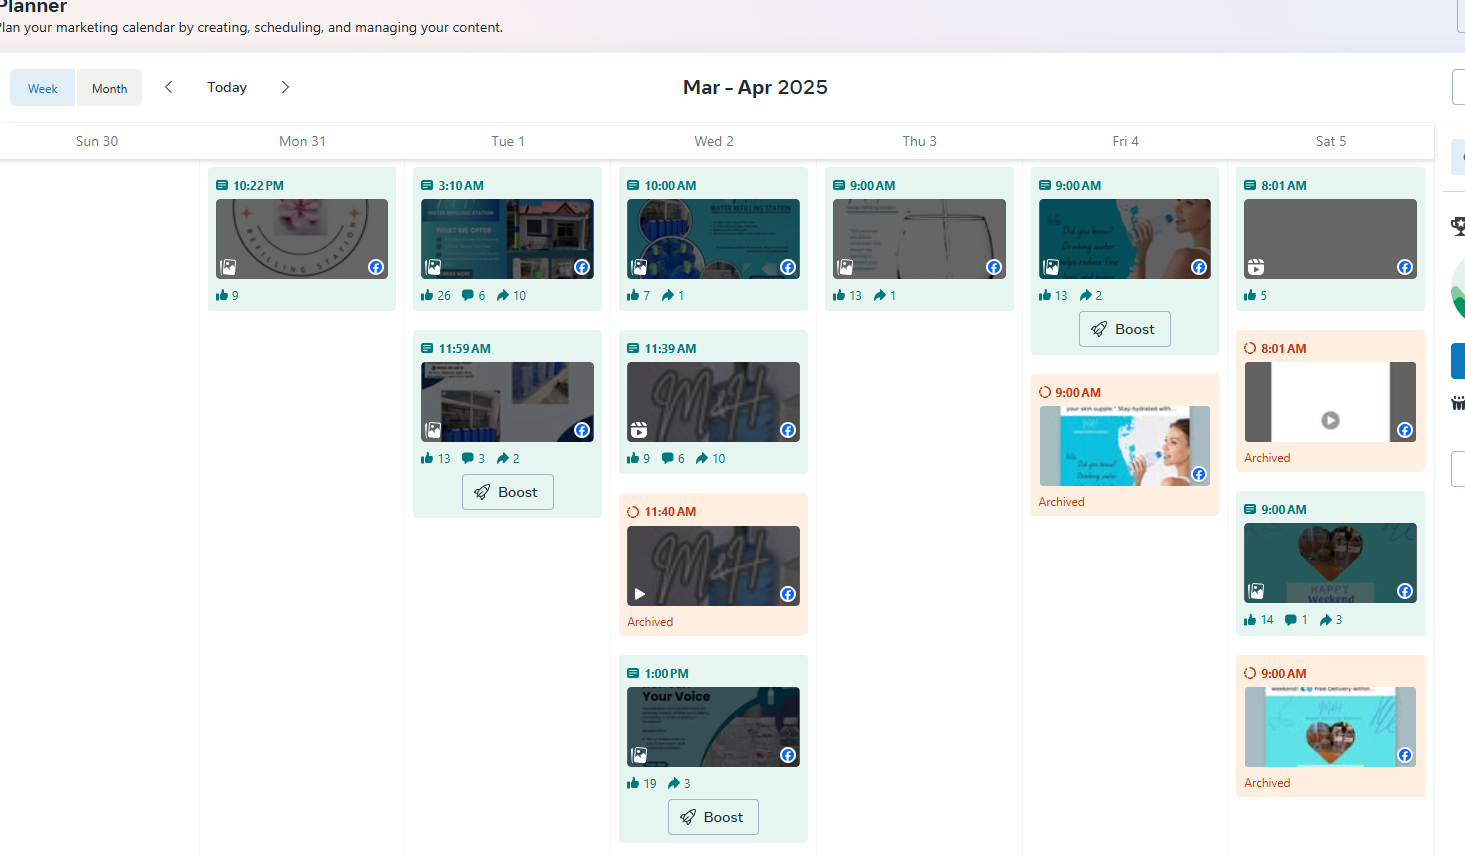The image size is (1465, 856).
Task: Select the Mon 31 column header
Action: click(x=302, y=141)
